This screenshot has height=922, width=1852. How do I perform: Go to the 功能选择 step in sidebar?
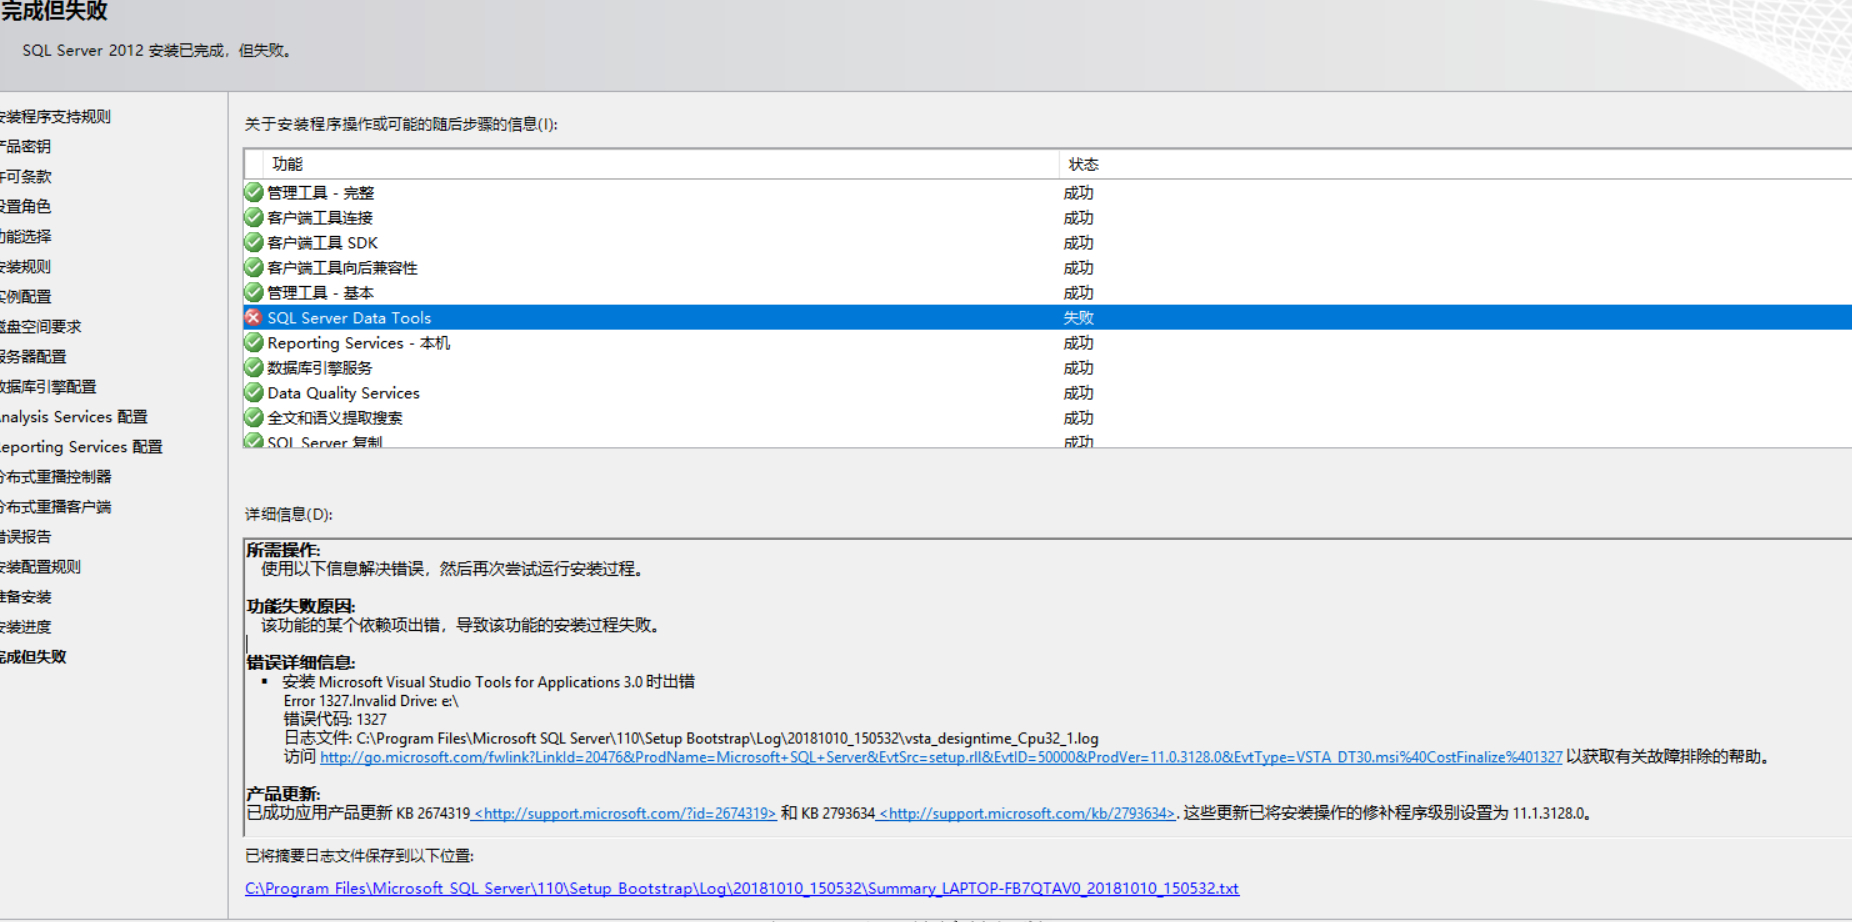pyautogui.click(x=25, y=237)
